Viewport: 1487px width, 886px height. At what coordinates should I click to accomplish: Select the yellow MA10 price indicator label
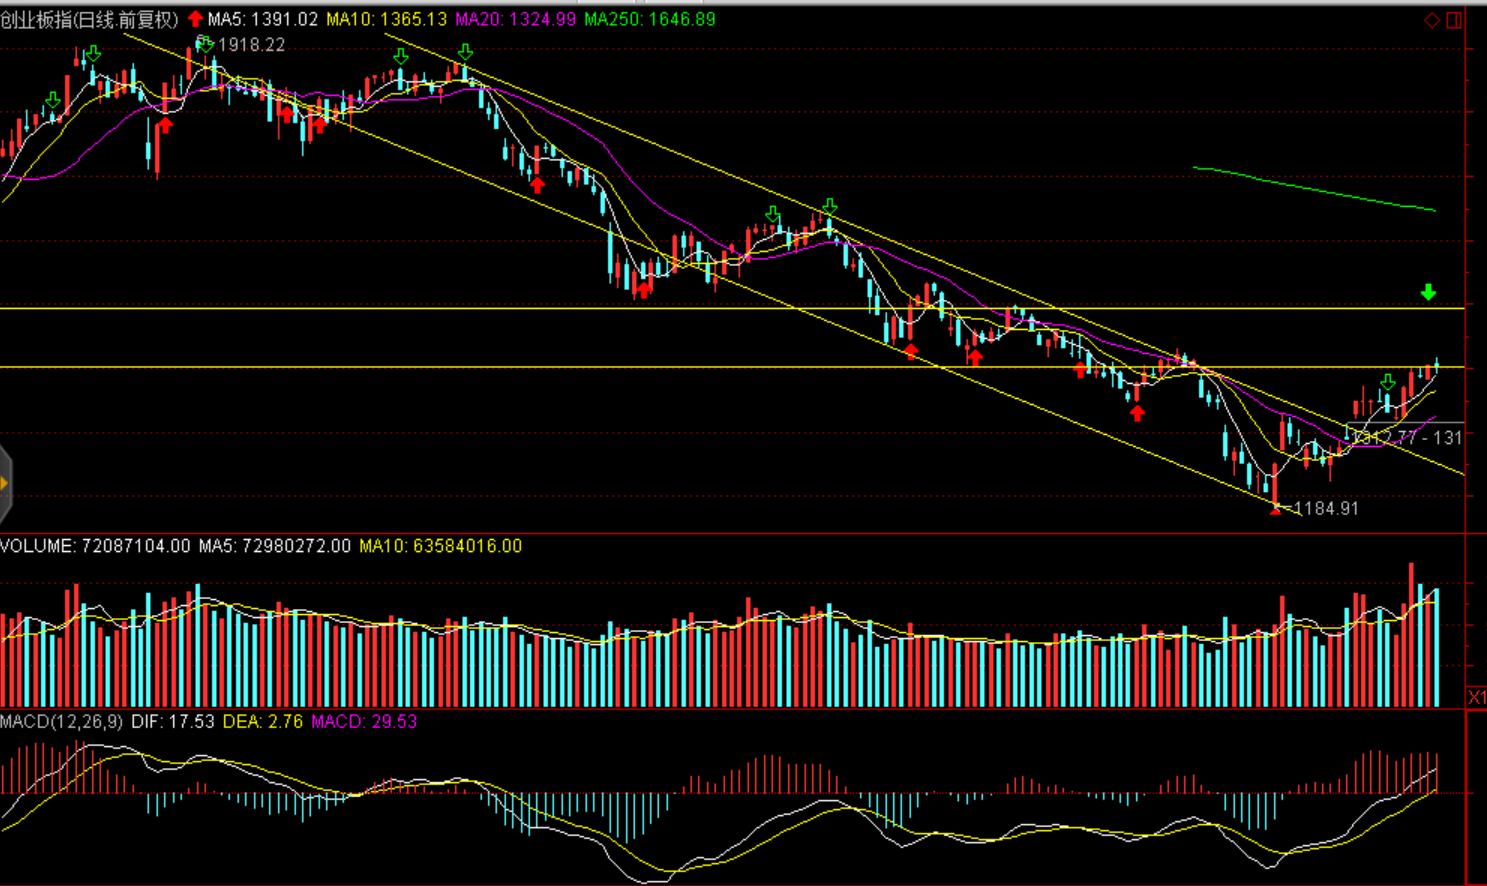(386, 19)
